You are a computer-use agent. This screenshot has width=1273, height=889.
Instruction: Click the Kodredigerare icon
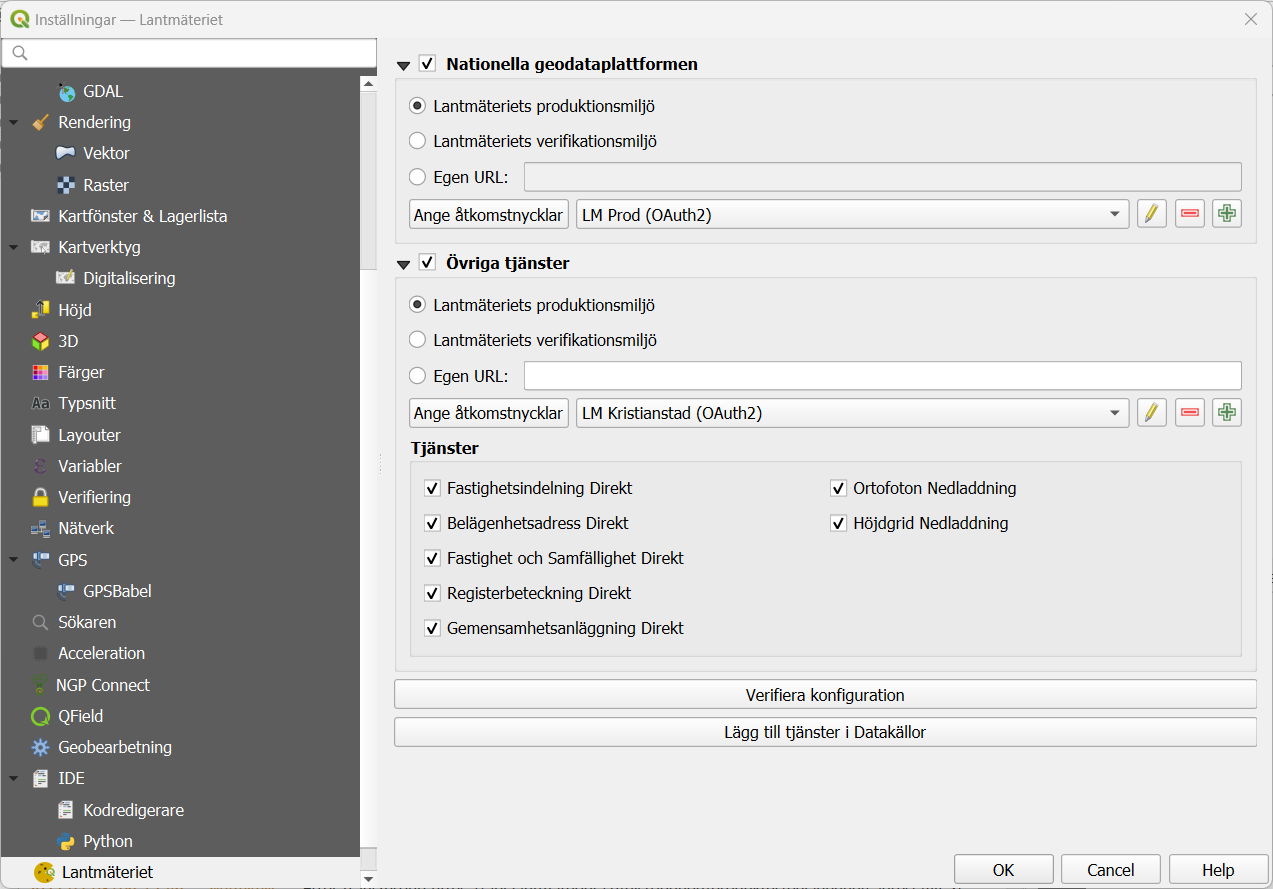point(66,810)
